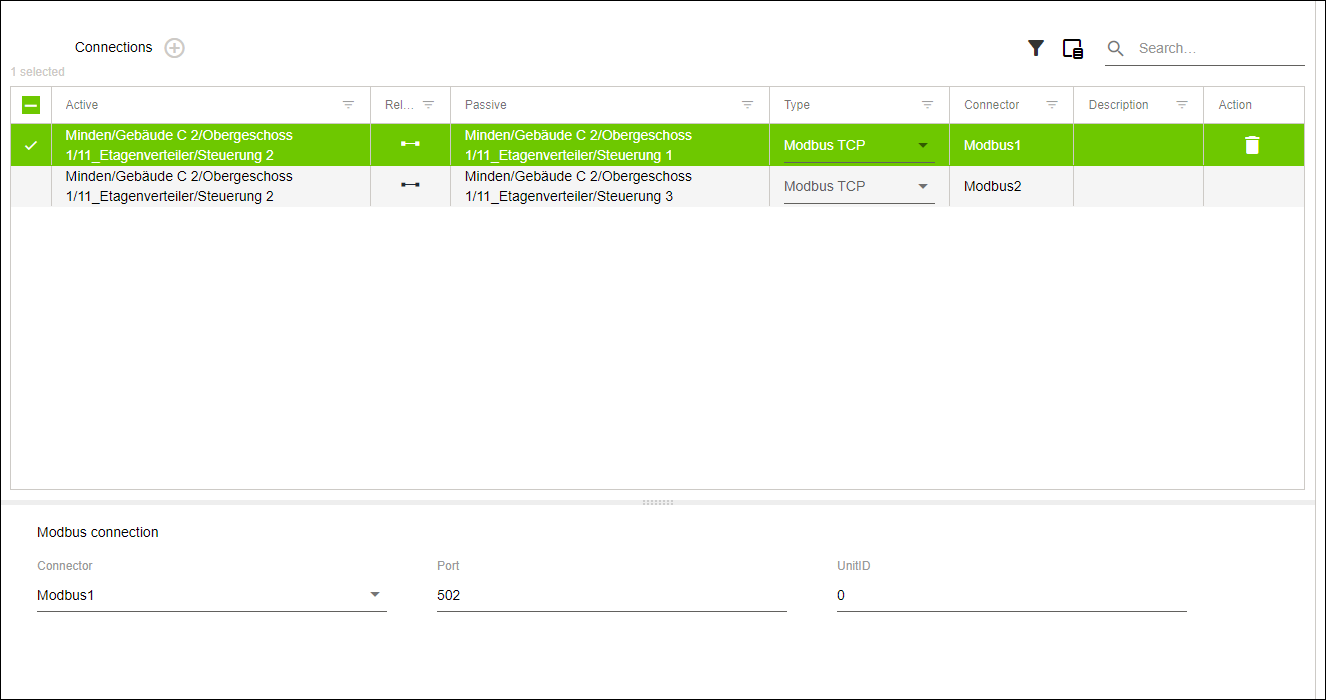Open the Passive column filter menu
1326x700 pixels.
(747, 105)
